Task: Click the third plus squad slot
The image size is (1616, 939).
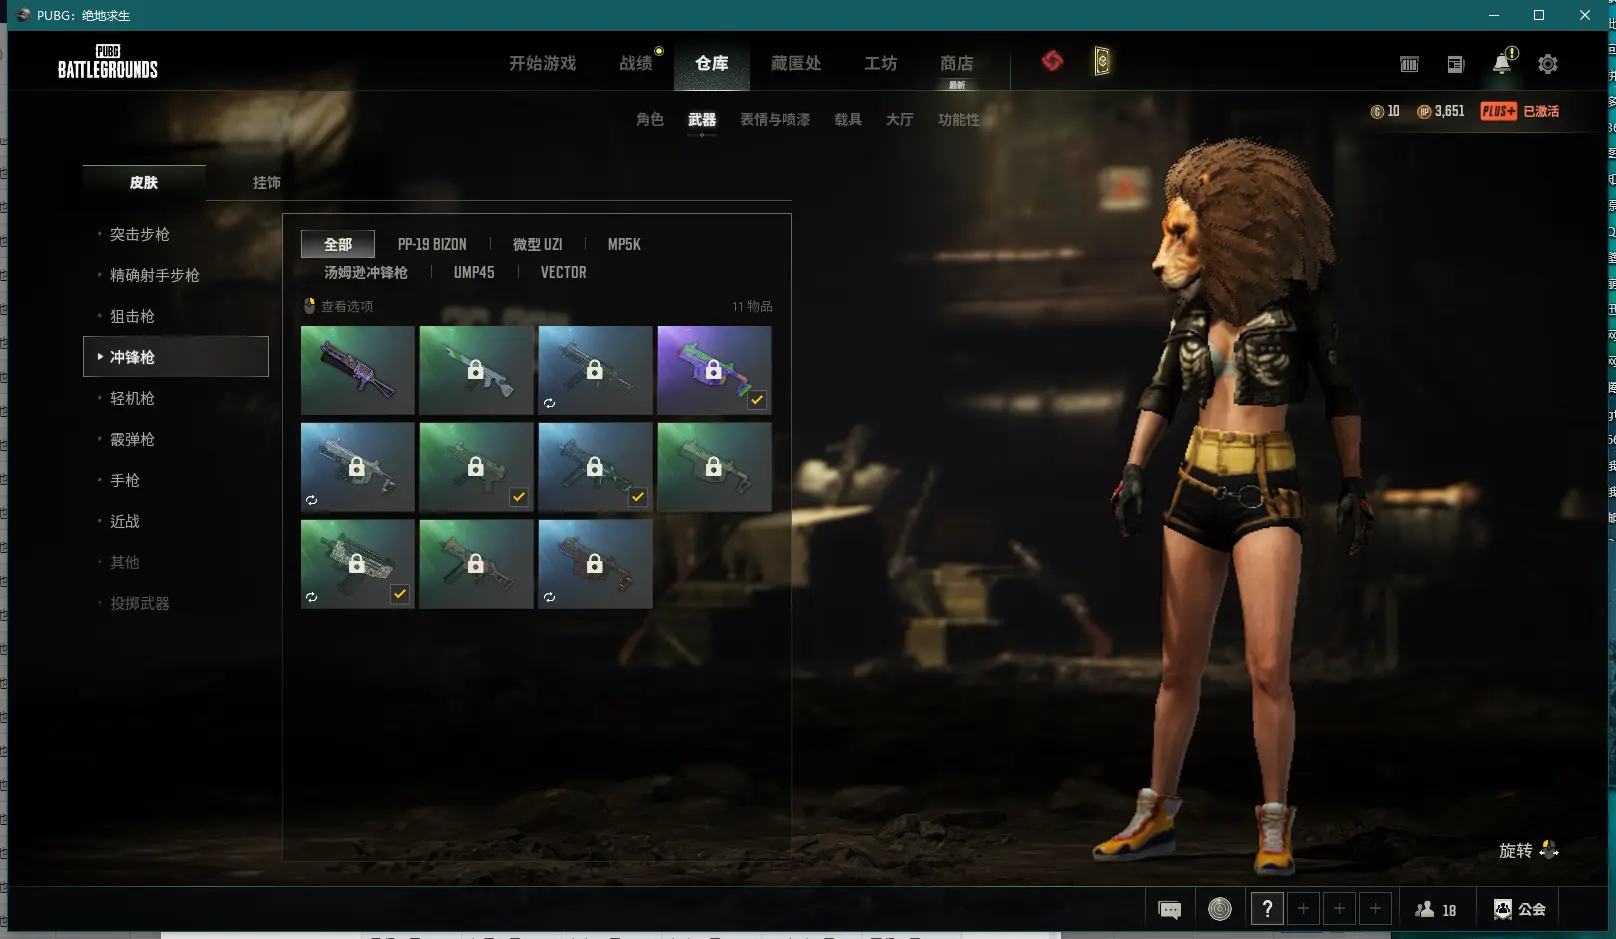Action: 1375,909
